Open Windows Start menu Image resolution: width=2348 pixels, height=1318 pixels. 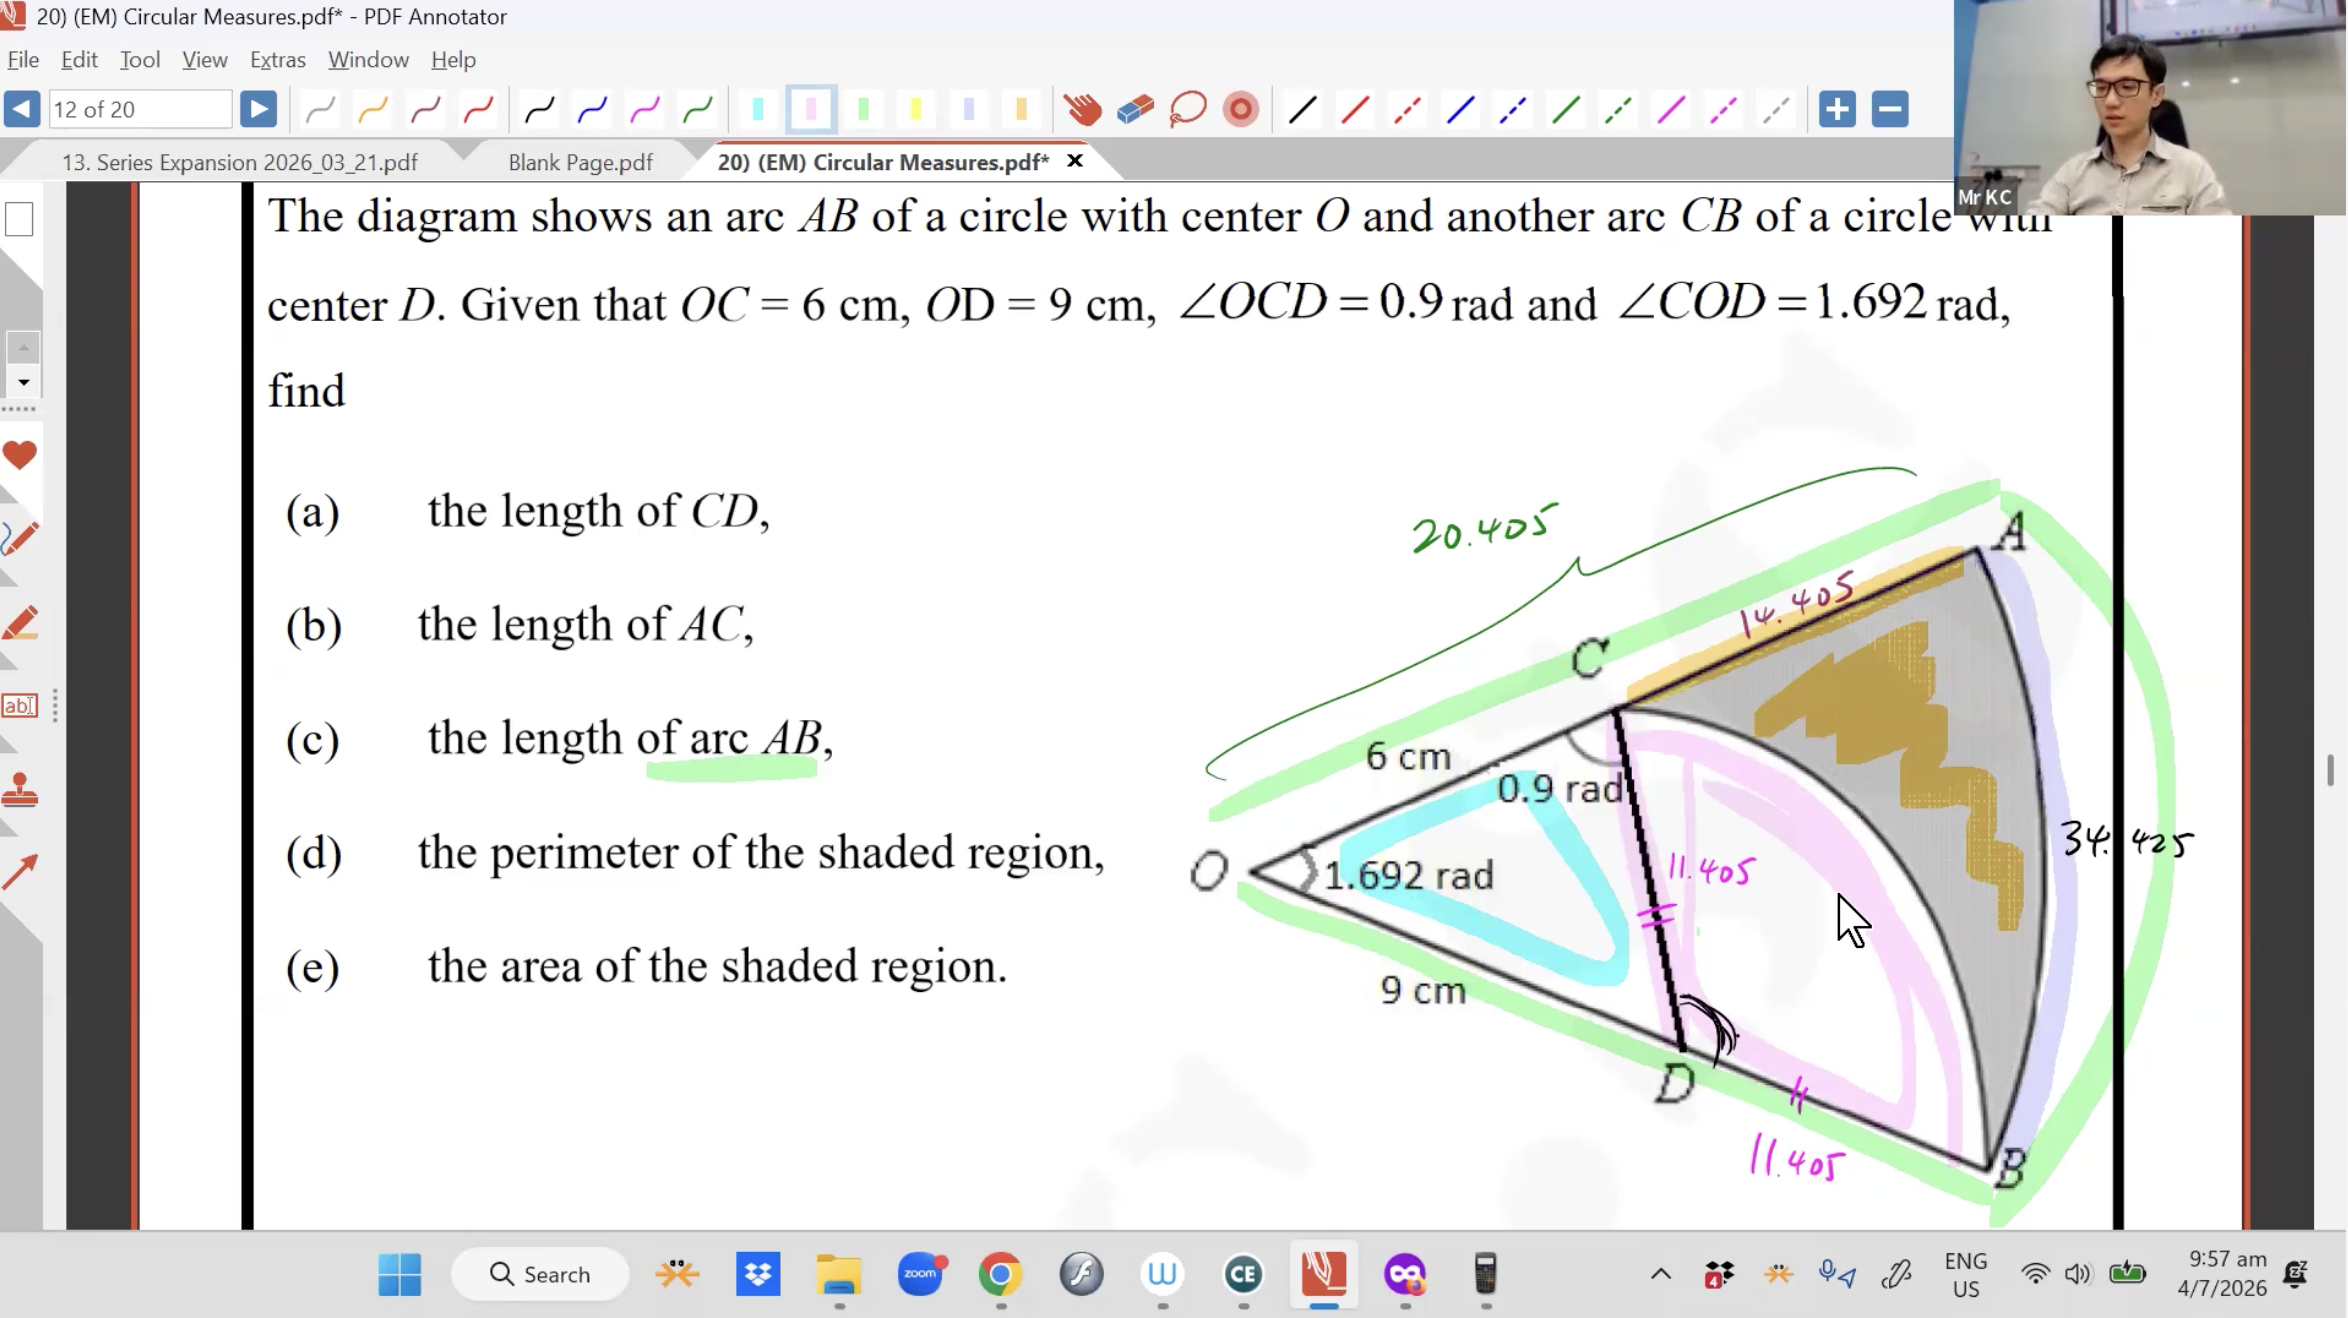(x=400, y=1274)
